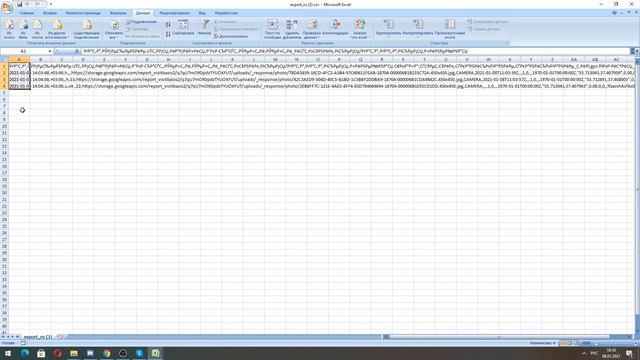This screenshot has height=360, width=640.
Task: Switch to the View tab
Action: point(202,13)
